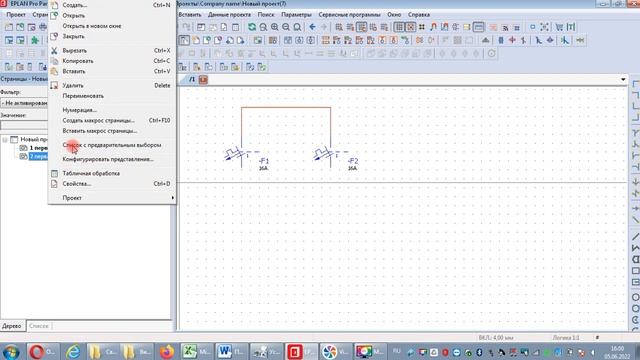Choose Открыть в новом окне
Image resolution: width=640 pixels, height=360 pixels.
coord(92,26)
